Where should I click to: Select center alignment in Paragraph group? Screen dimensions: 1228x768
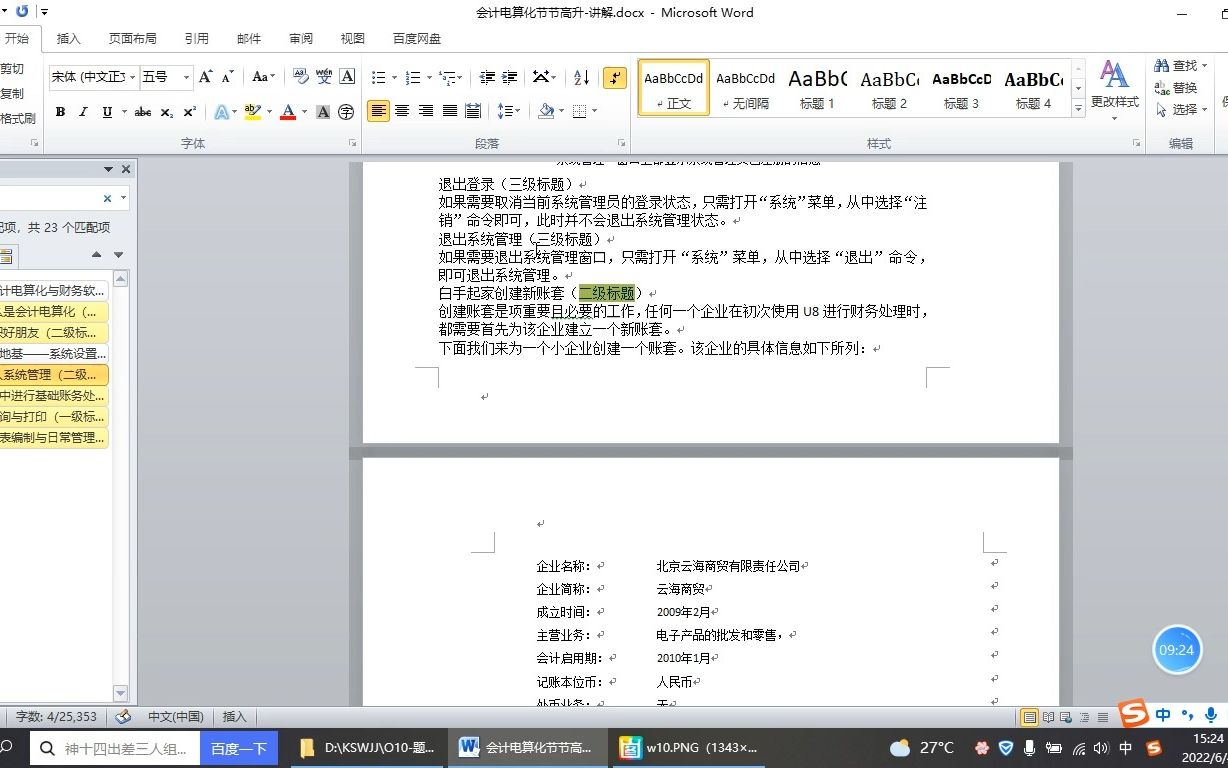(401, 110)
